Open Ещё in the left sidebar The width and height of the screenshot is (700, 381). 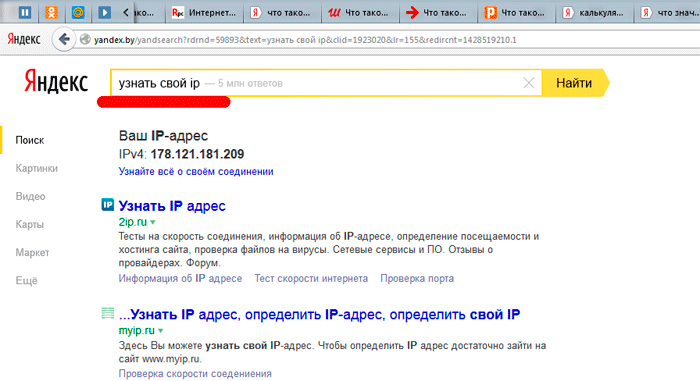click(x=26, y=281)
